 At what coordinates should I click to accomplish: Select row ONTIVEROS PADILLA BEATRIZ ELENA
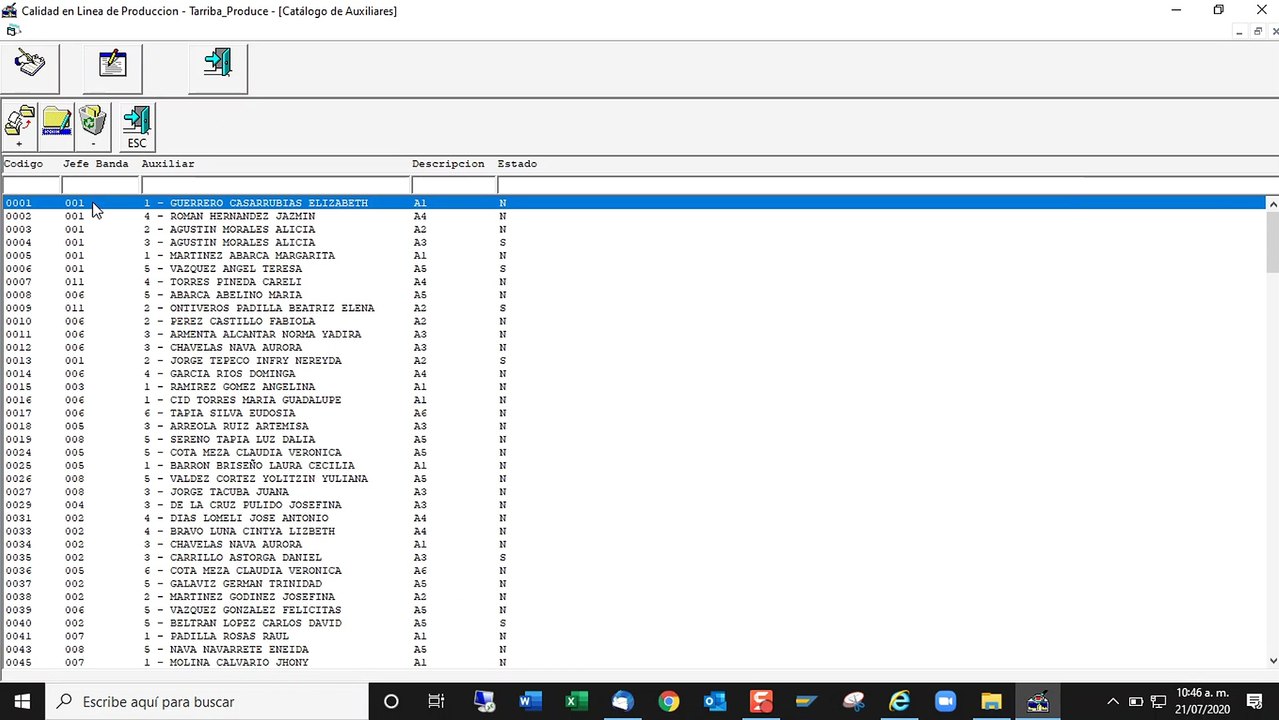click(634, 308)
